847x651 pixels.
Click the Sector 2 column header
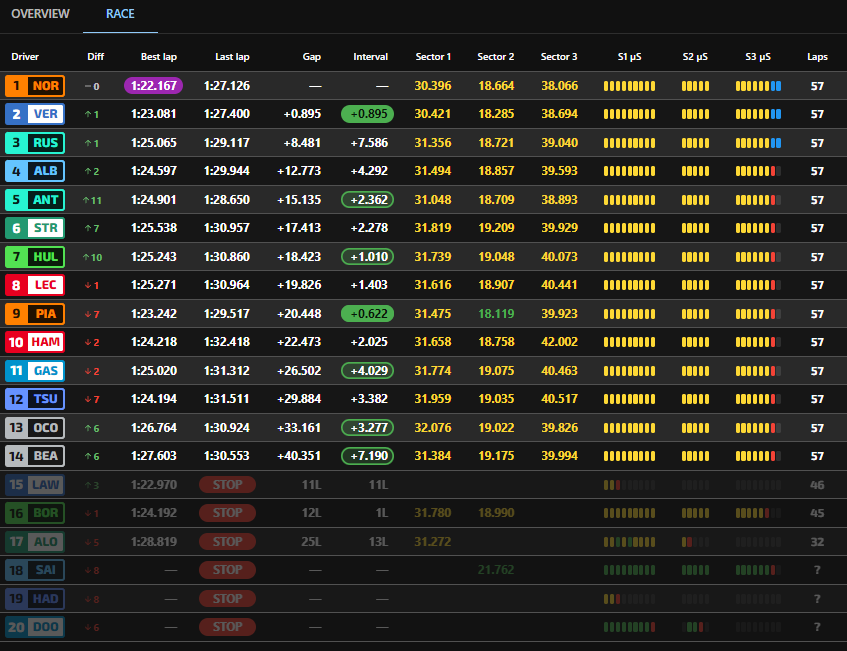pyautogui.click(x=496, y=57)
